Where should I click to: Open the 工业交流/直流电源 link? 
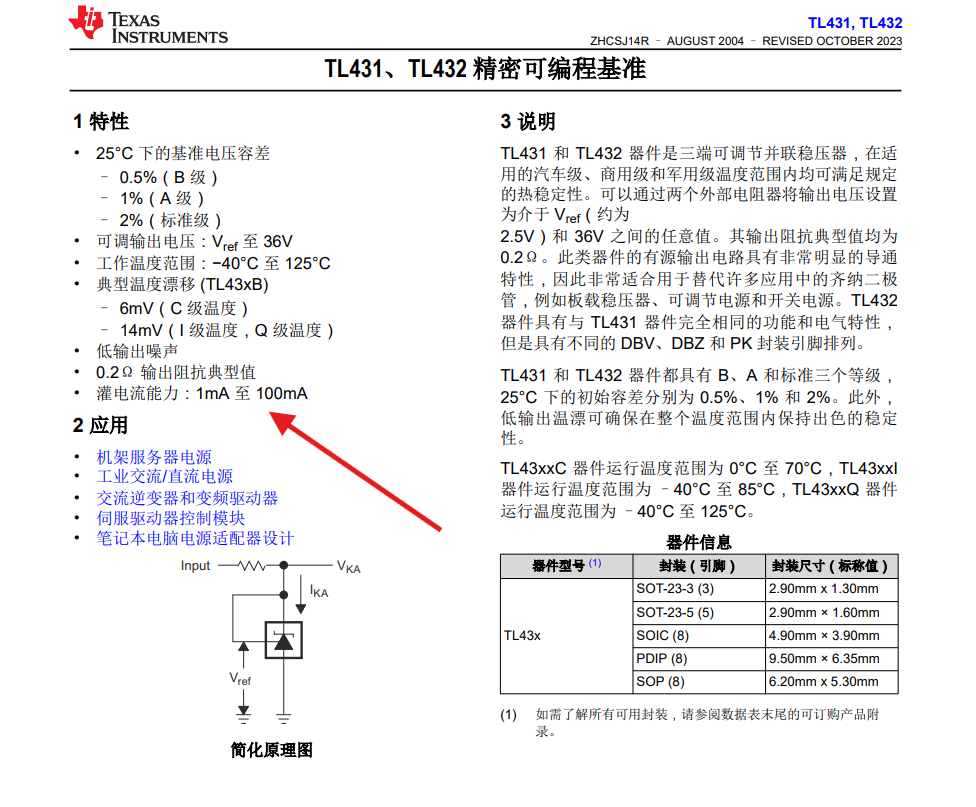164,477
